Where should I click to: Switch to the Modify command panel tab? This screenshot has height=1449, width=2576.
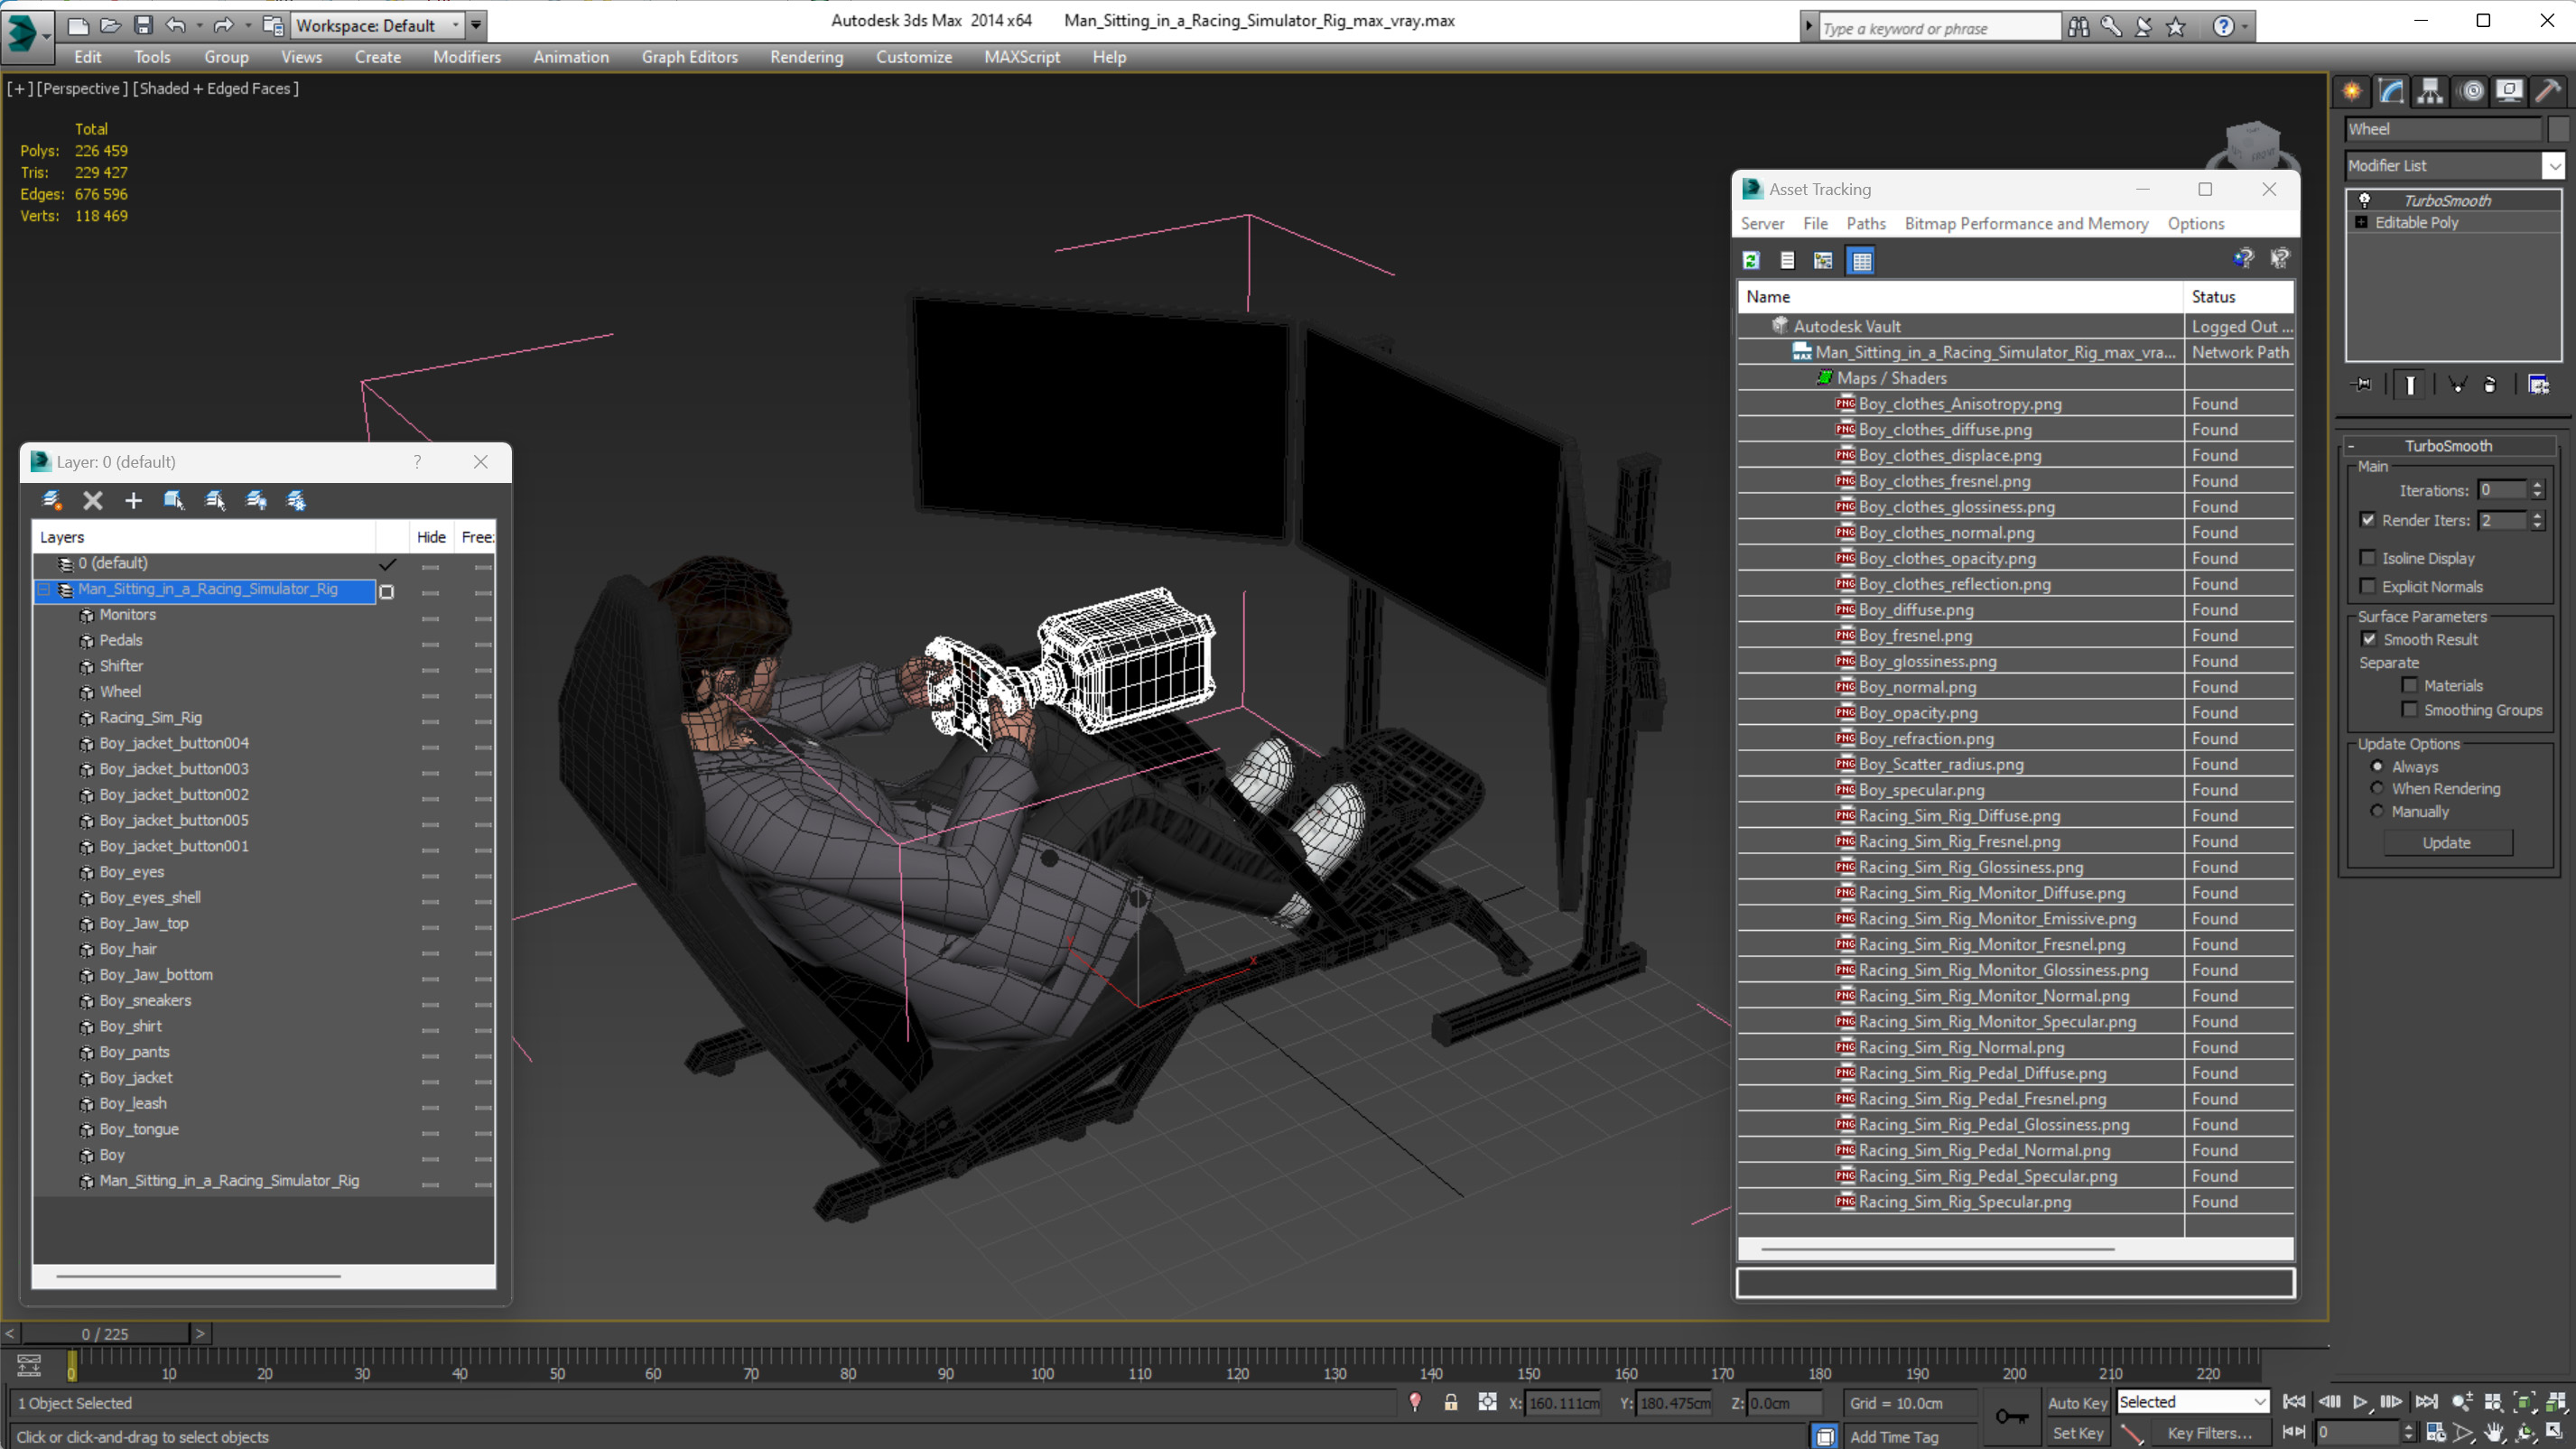pos(2391,91)
